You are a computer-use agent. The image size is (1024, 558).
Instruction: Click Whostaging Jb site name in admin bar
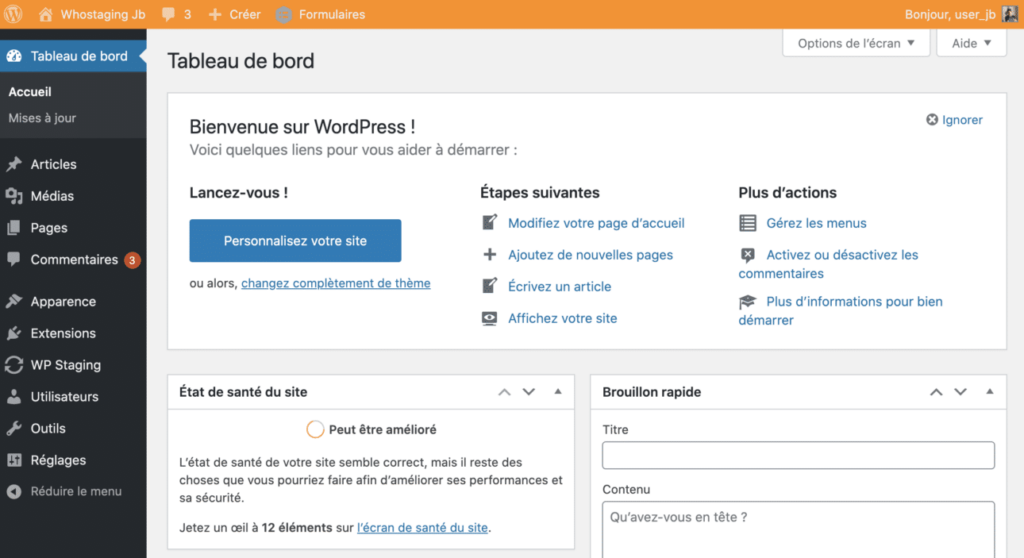pos(103,14)
